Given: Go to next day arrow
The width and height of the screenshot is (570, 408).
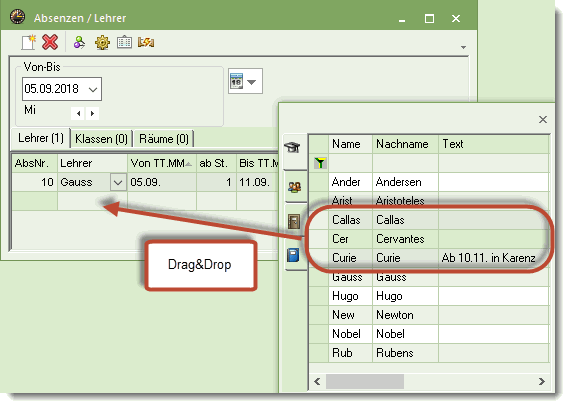Looking at the screenshot, I should pyautogui.click(x=92, y=113).
